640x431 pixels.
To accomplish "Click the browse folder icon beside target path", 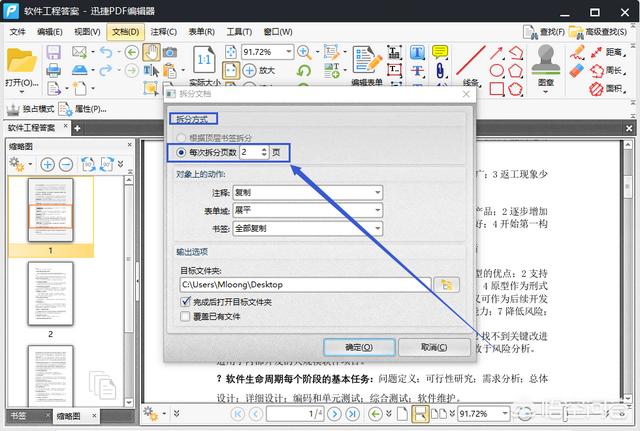I will tap(444, 285).
